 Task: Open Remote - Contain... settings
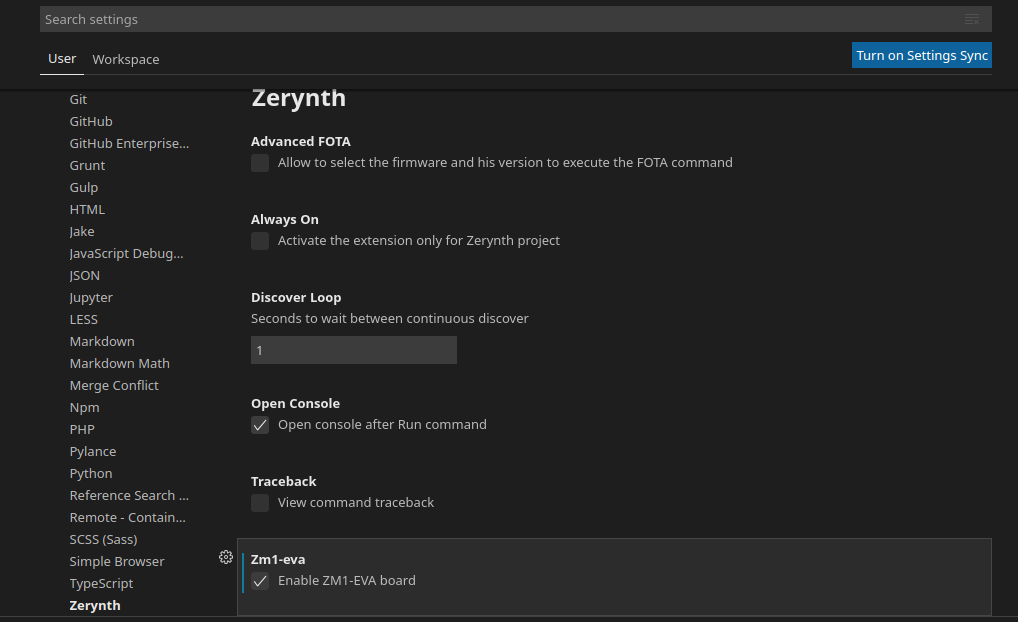127,518
